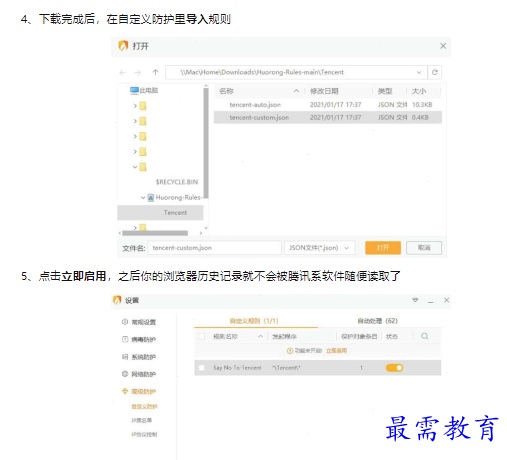
Task: Check the select-all checkbox in the rules header
Action: (x=202, y=336)
